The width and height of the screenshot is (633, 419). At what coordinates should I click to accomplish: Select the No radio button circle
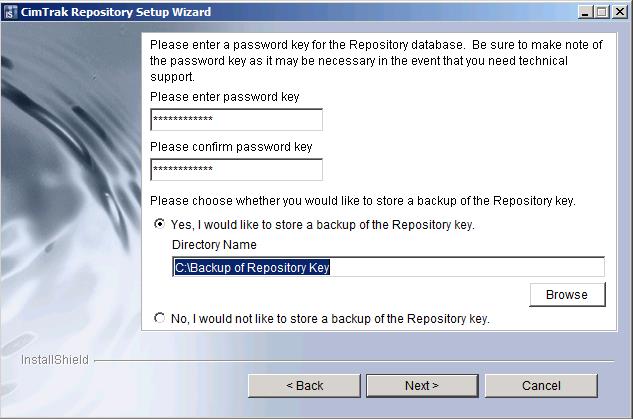160,318
